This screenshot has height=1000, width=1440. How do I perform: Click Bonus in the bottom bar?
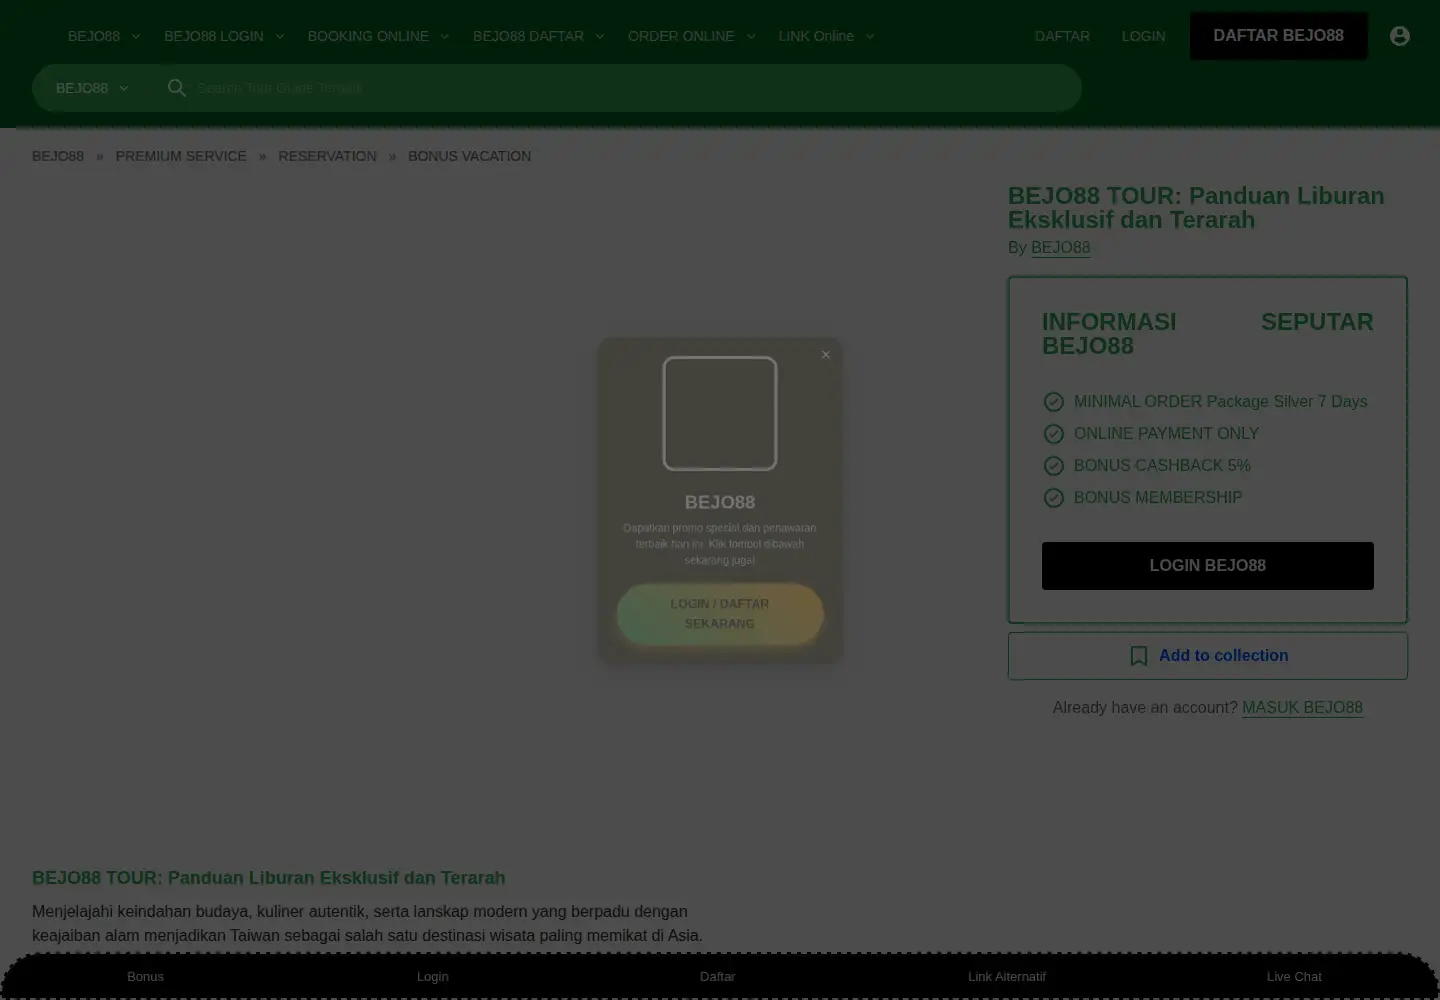point(145,977)
